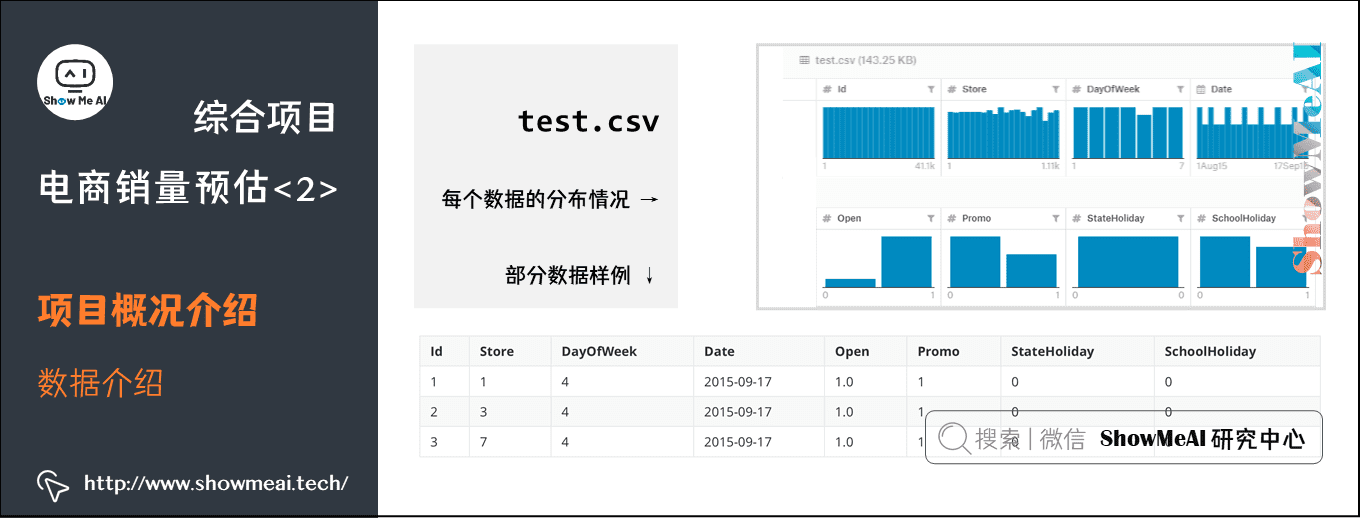Screen dimensions: 1361x518
Task: Click the hash type icon of DayOfWeek column
Action: pyautogui.click(x=1077, y=89)
